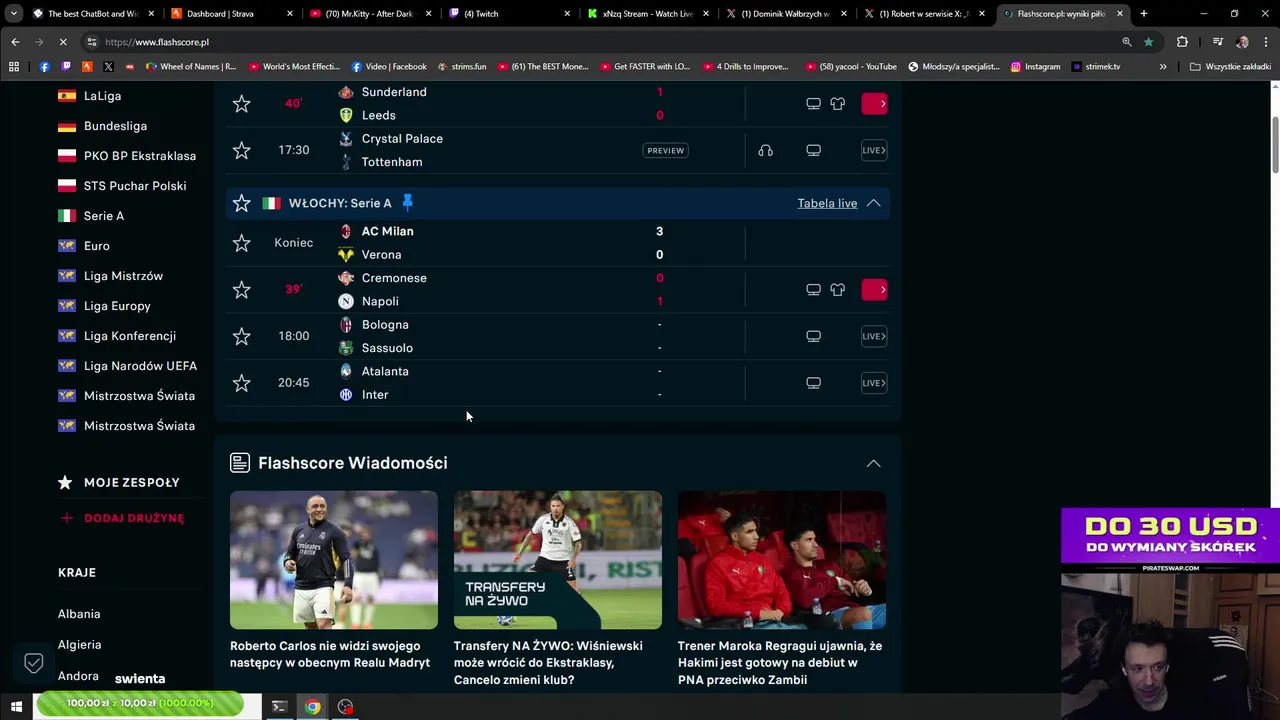Favorite the Crystal Palace vs Tottenham match star

pos(241,150)
